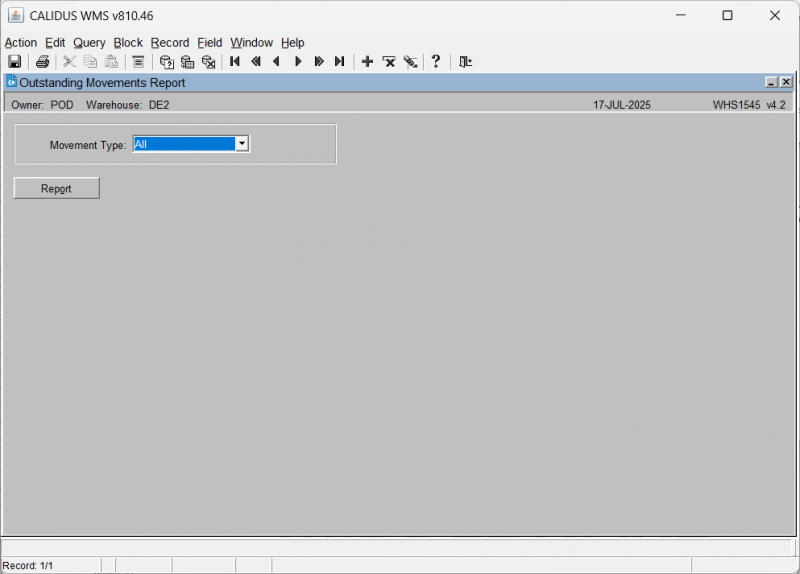The height and width of the screenshot is (574, 800).
Task: Click the v4.2 version text
Action: coord(776,105)
